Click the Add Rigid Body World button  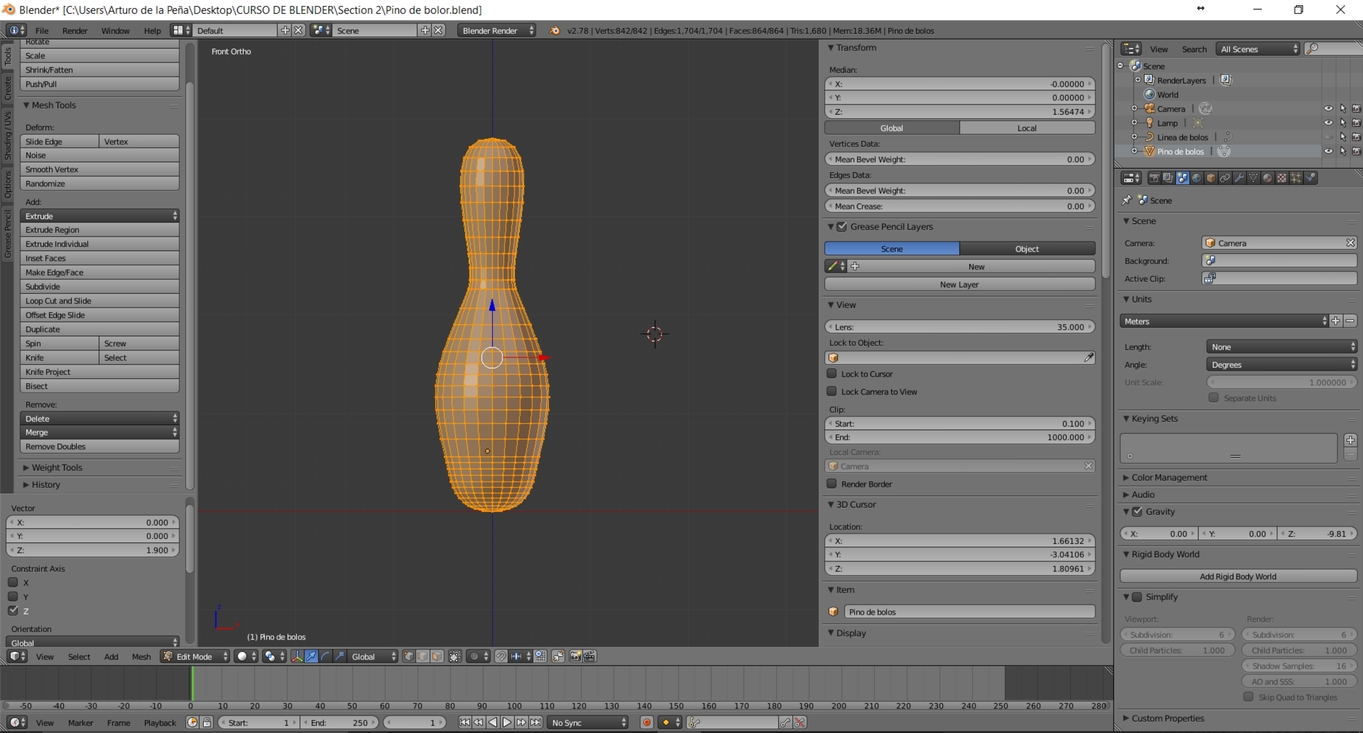click(x=1237, y=576)
